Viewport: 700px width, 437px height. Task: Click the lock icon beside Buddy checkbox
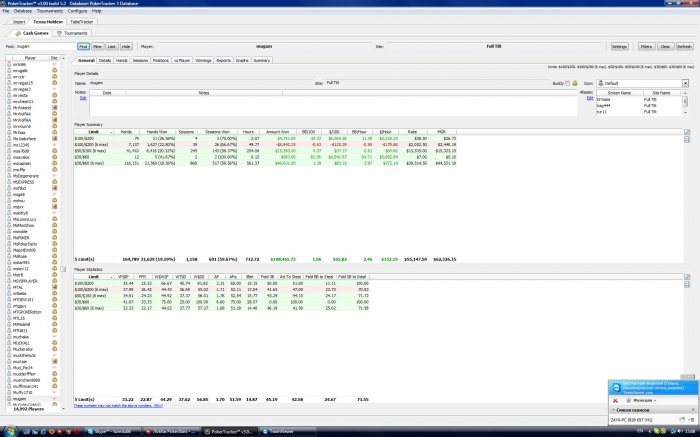pos(575,83)
